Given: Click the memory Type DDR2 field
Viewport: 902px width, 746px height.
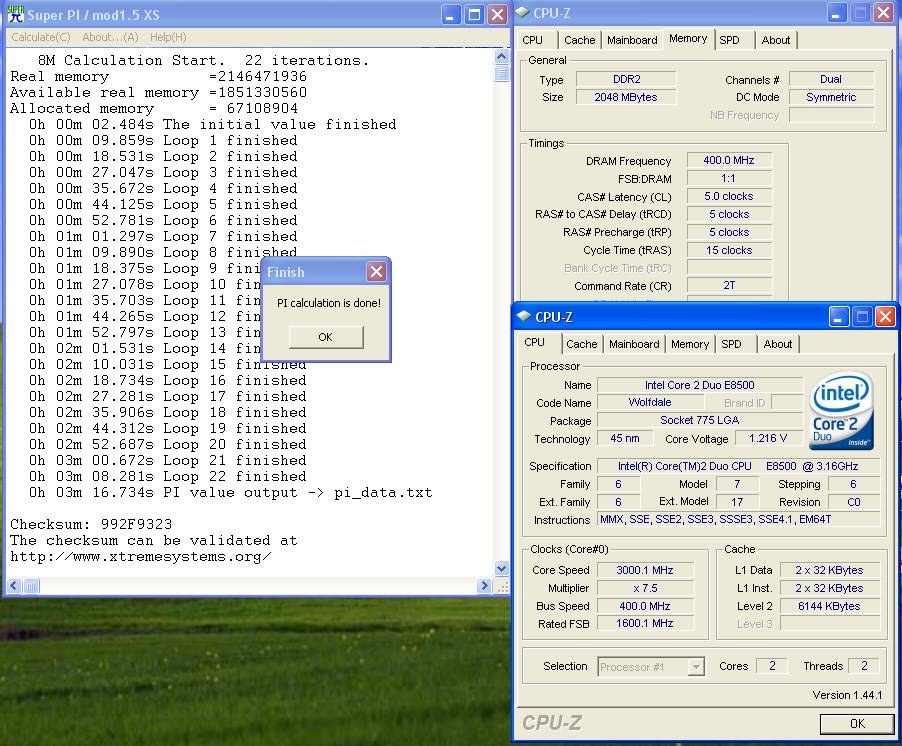Looking at the screenshot, I should click(x=626, y=79).
